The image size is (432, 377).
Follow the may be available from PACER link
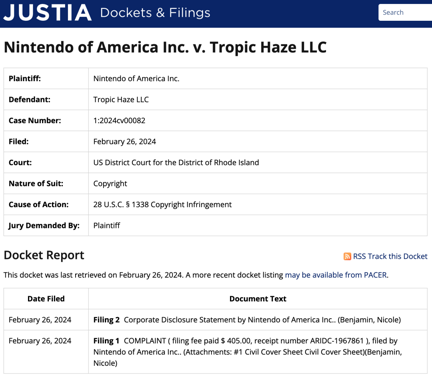(x=336, y=275)
